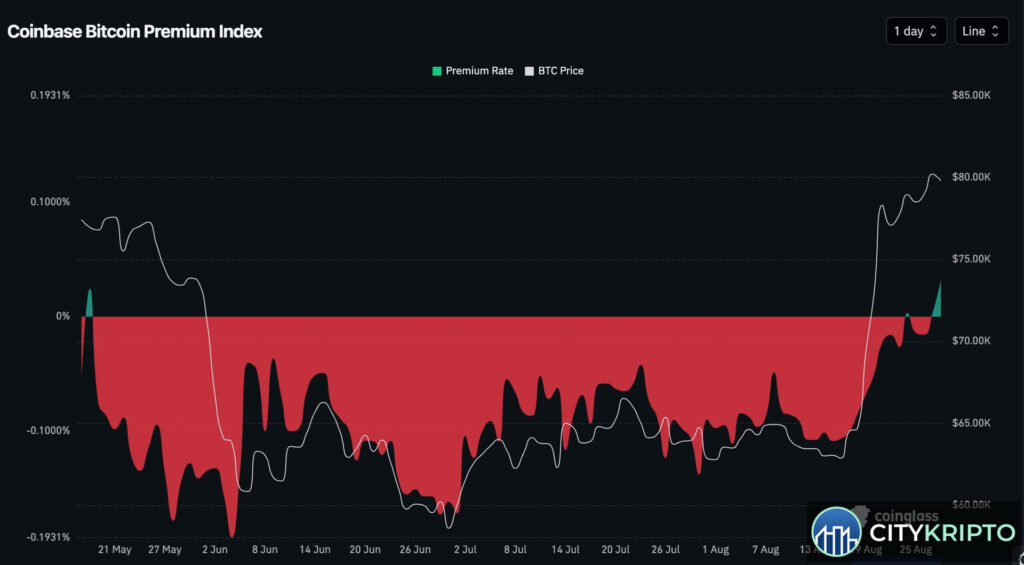Click the 20 Jun date label
The height and width of the screenshot is (565, 1024).
pyautogui.click(x=365, y=550)
